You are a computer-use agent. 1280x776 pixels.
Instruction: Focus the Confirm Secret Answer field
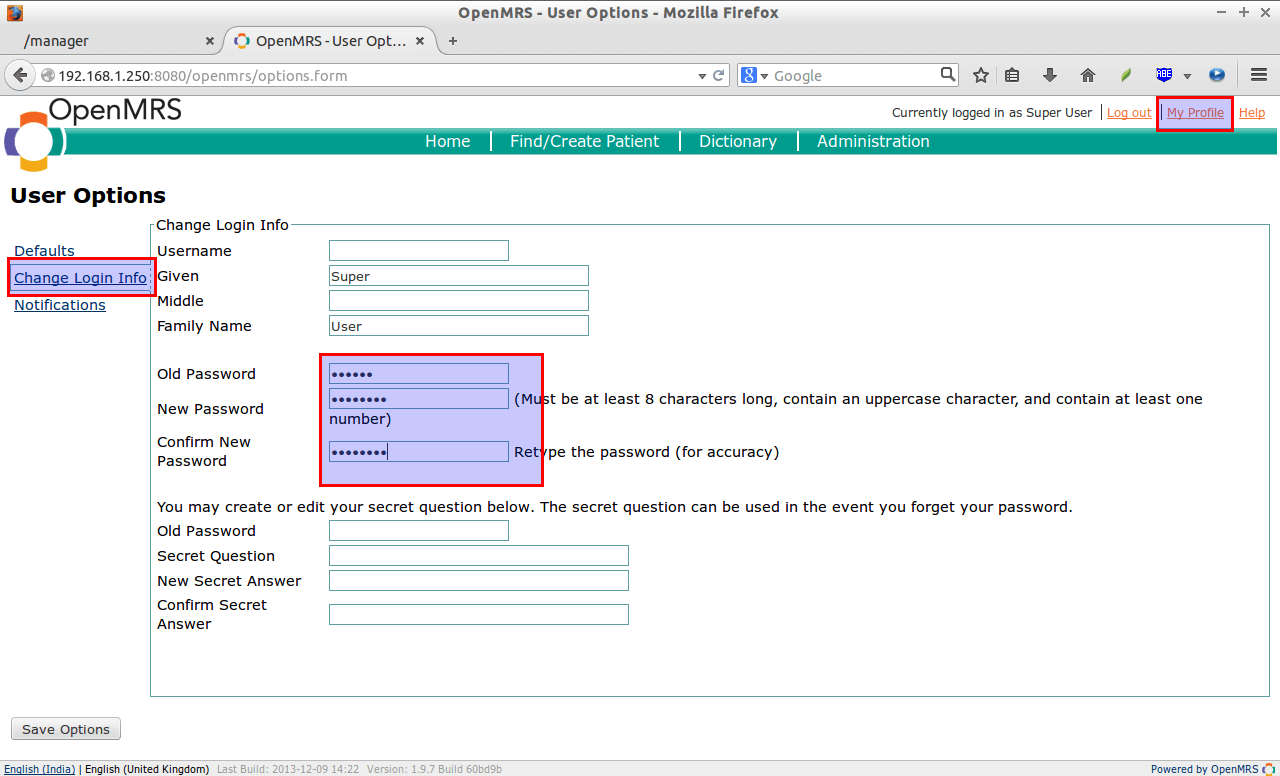point(479,615)
